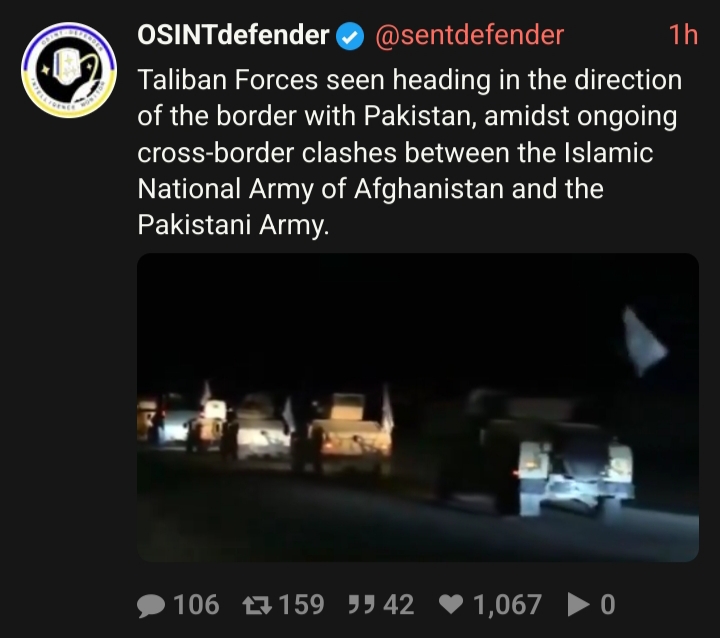
Task: Click the play triangle views icon
Action: tap(579, 604)
